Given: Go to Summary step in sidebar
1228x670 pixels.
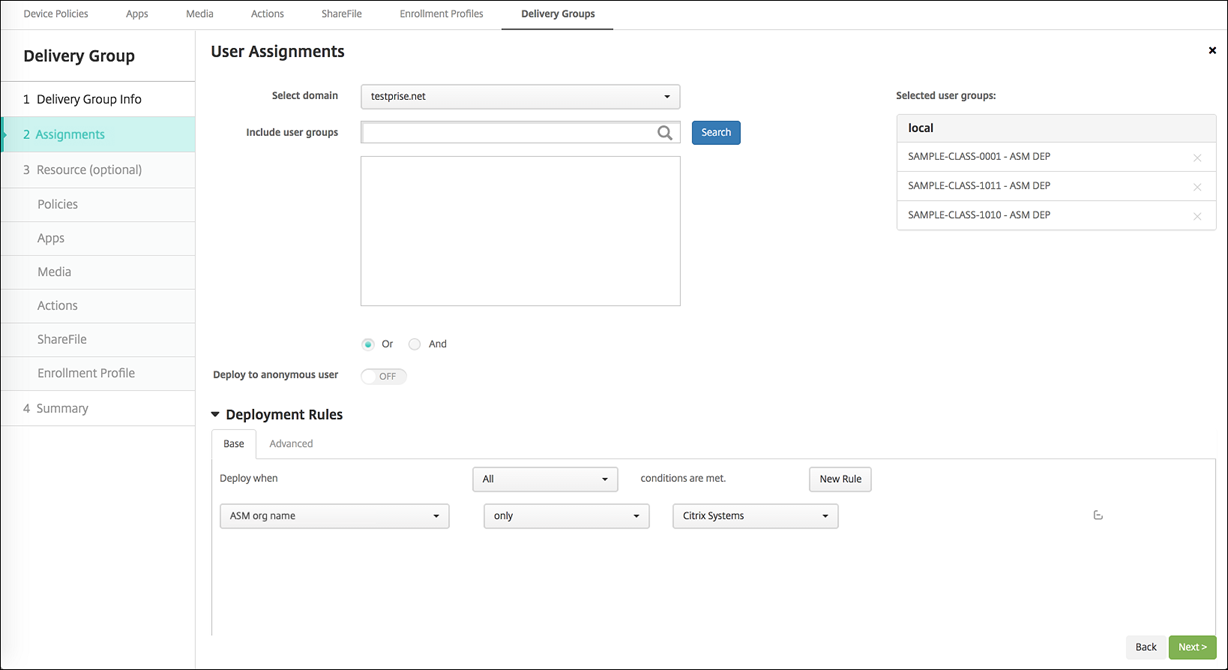Looking at the screenshot, I should [x=62, y=408].
